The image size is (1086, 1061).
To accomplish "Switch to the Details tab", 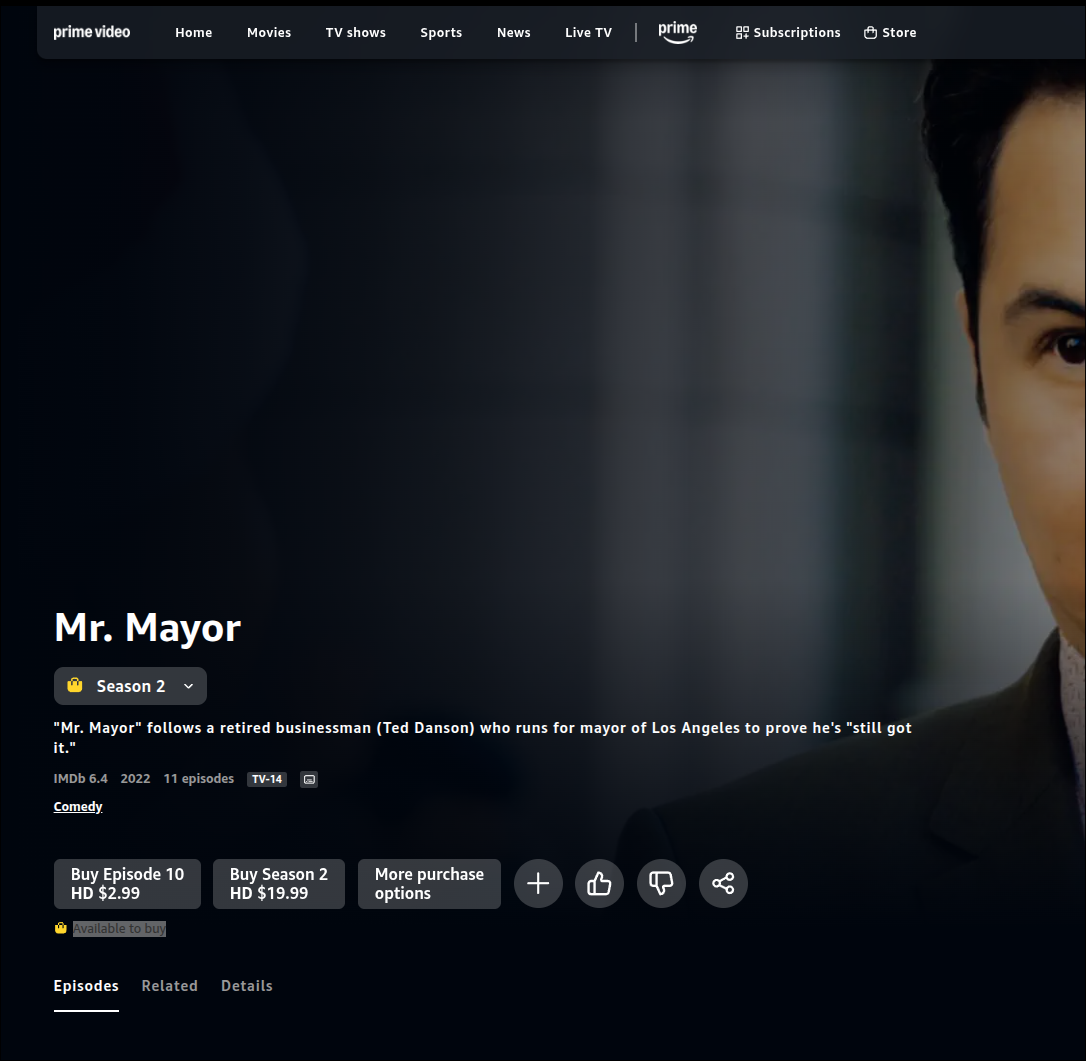I will (x=246, y=986).
